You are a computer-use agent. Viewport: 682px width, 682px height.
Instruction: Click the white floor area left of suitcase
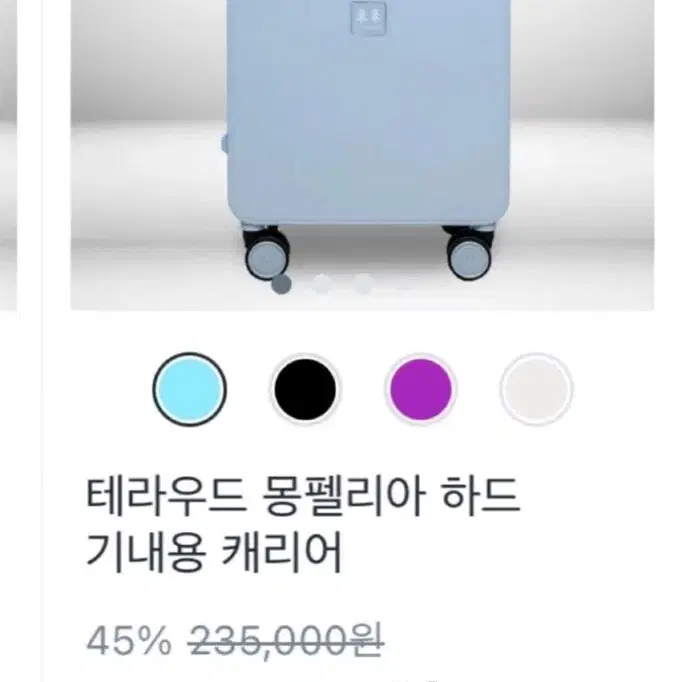[148, 217]
